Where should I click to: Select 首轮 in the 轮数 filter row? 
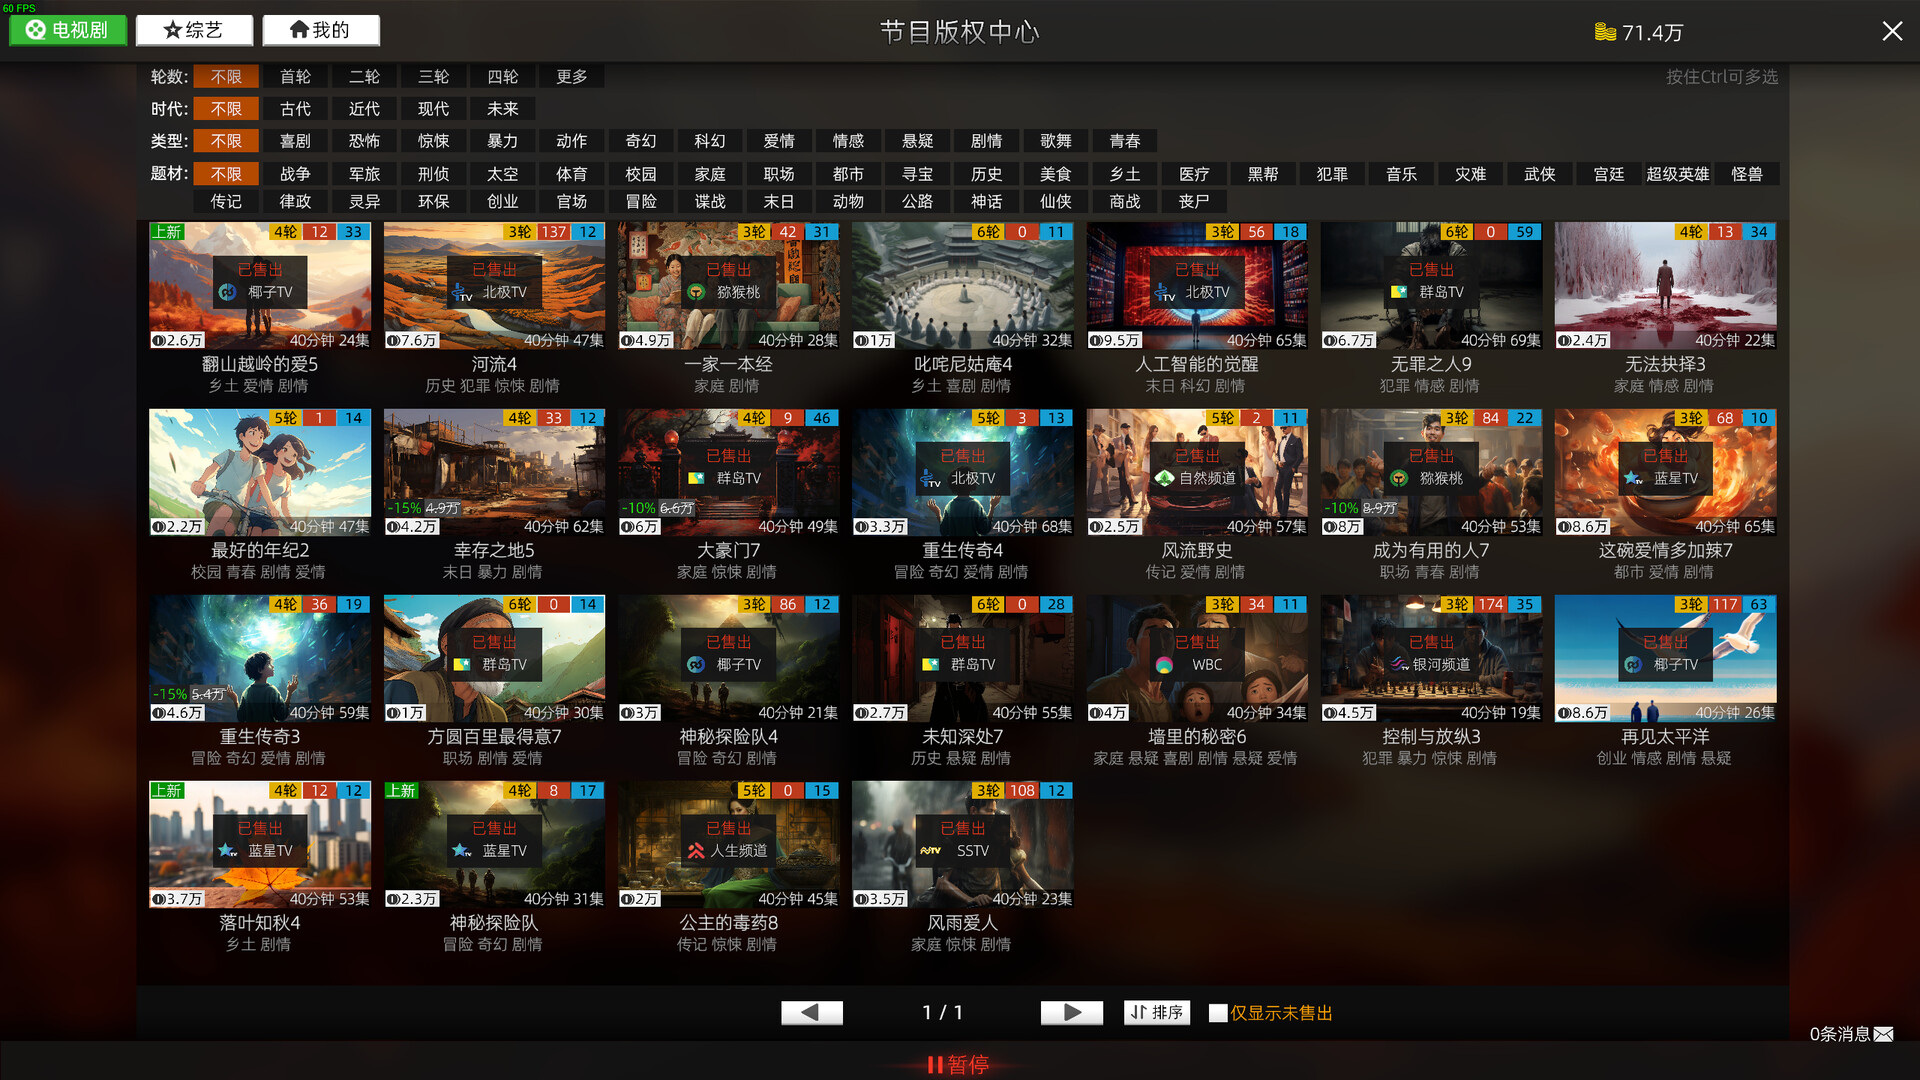click(x=295, y=76)
